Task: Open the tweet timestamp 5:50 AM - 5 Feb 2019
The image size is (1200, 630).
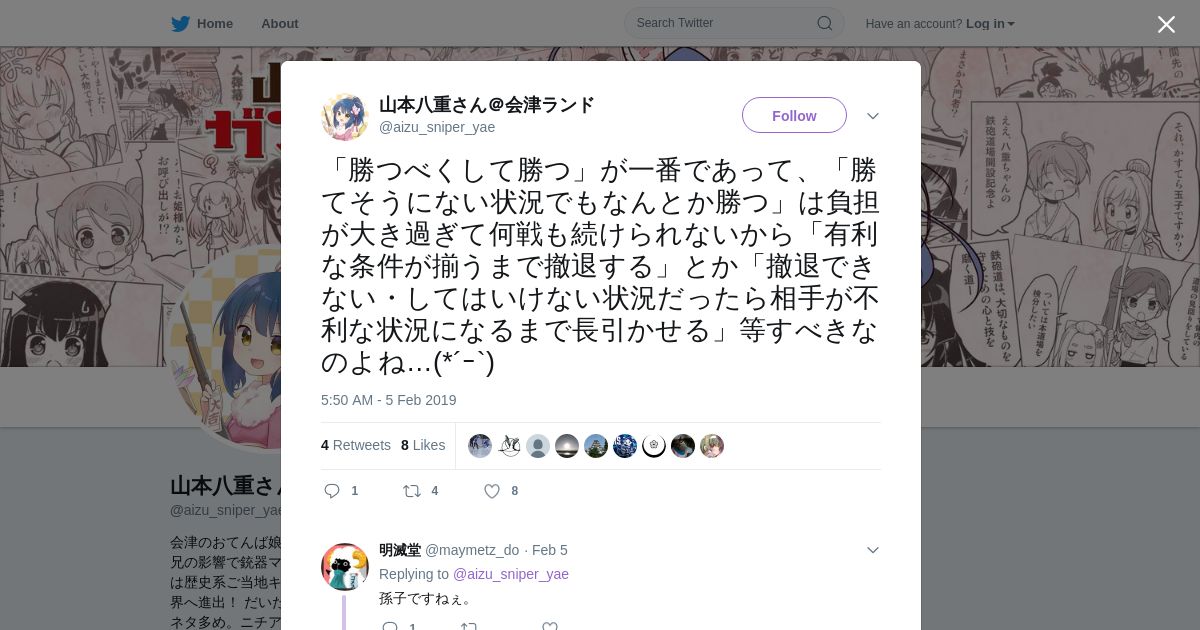Action: click(389, 400)
